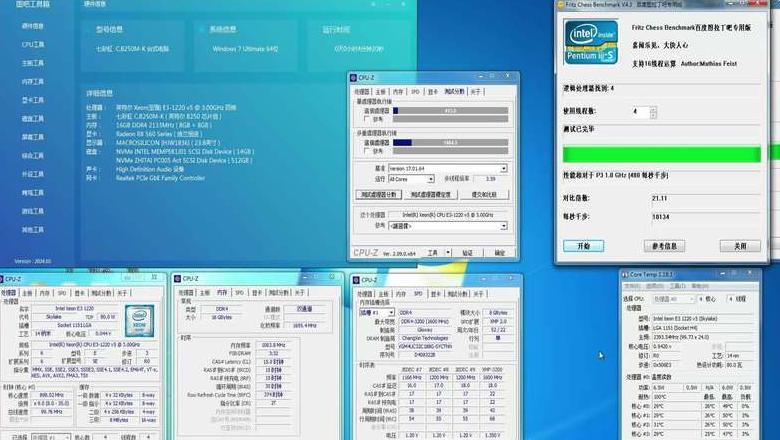
Task: Click the 验证 button in the CPU-Z benchmark window
Action: [x=467, y=253]
